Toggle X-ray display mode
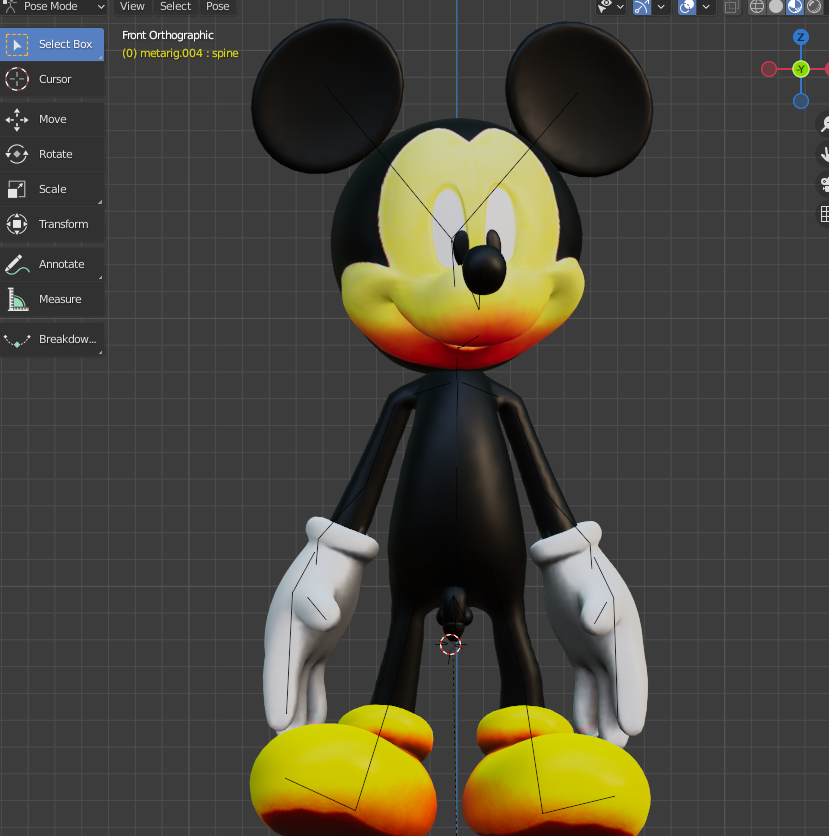Viewport: 829px width, 836px height. tap(732, 7)
